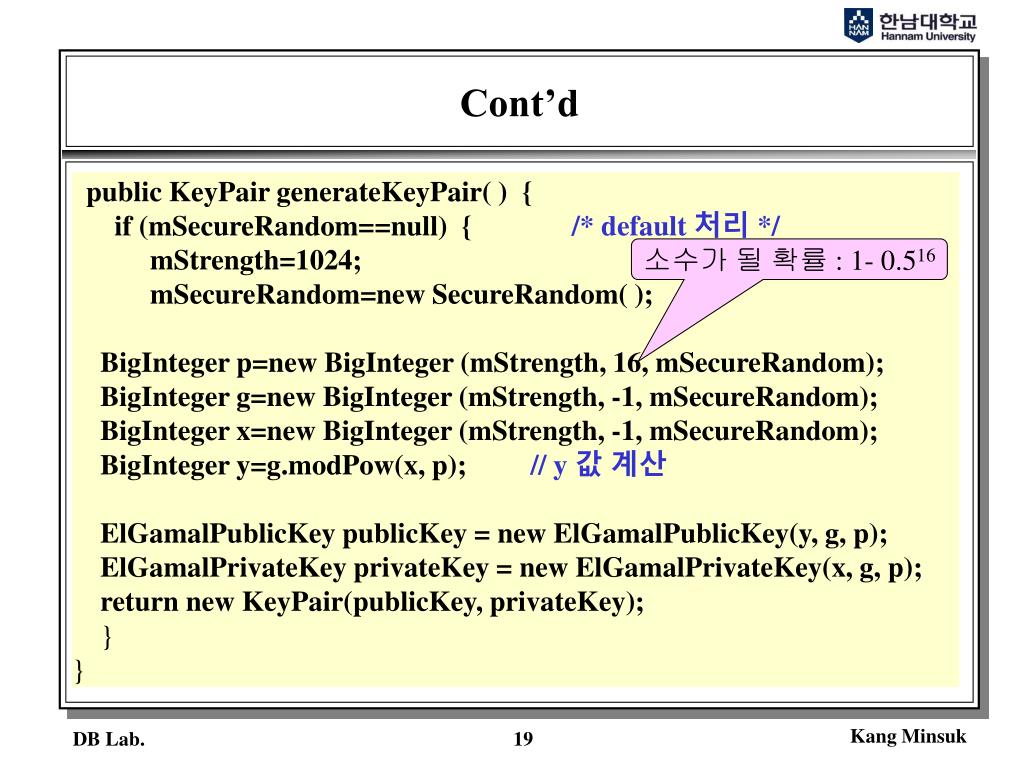Click the pink callout "소수가 될 확률 : 1- 0.5"

tap(789, 260)
